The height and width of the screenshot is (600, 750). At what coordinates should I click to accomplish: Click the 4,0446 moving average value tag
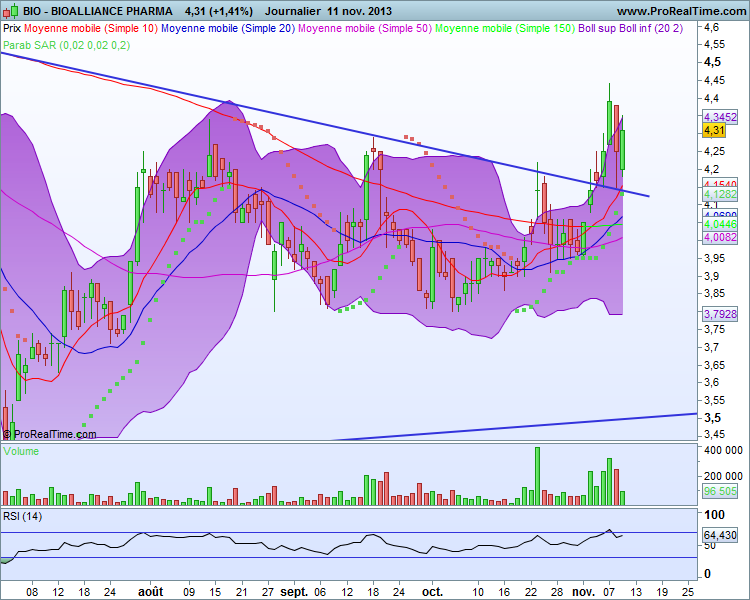tap(720, 224)
